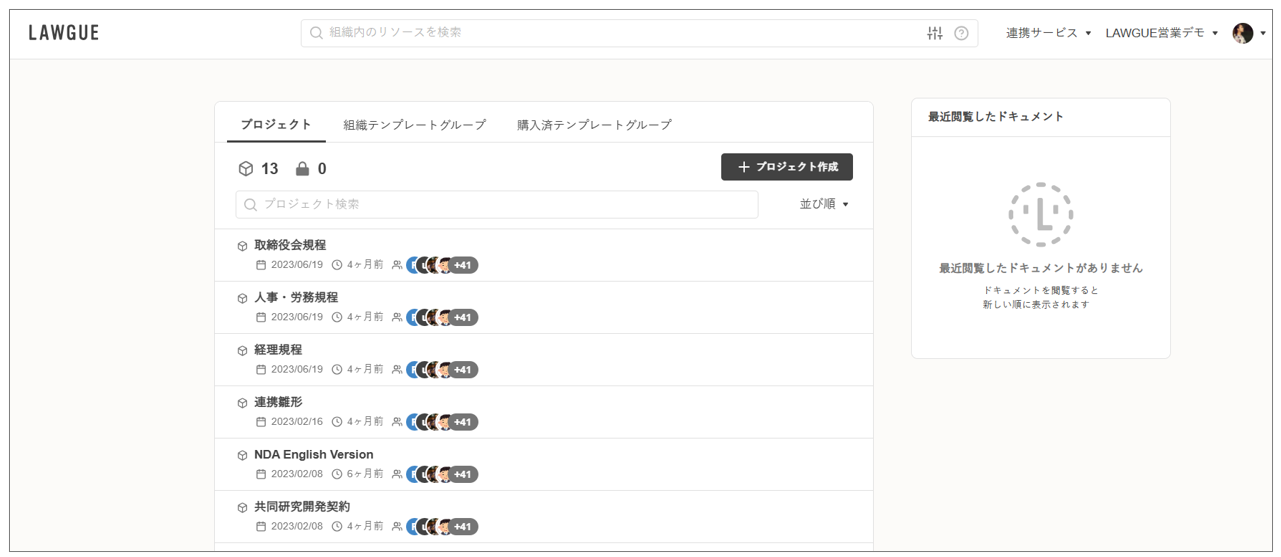The image size is (1281, 557).
Task: Click the locked projects padlock icon
Action: [302, 169]
